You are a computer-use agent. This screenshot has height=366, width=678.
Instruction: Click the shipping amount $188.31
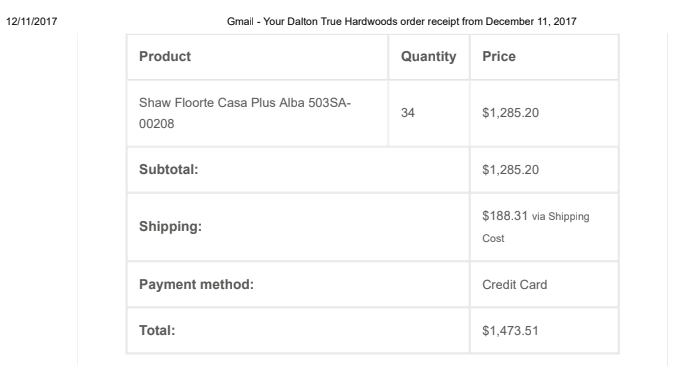tap(505, 215)
